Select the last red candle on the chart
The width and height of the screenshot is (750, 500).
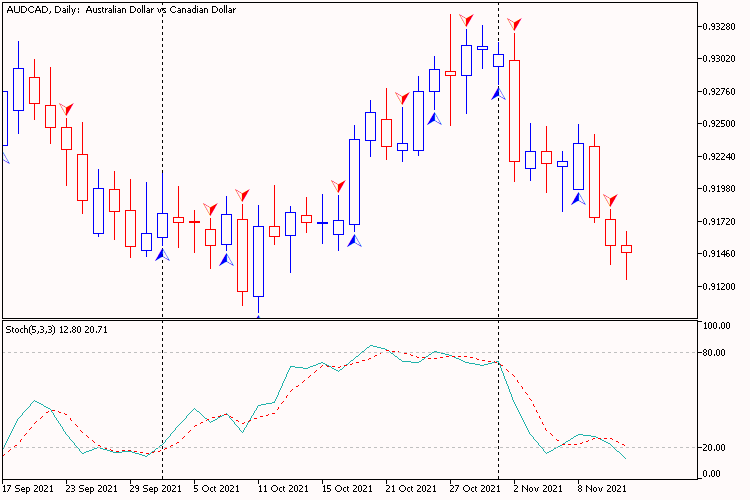(x=626, y=249)
